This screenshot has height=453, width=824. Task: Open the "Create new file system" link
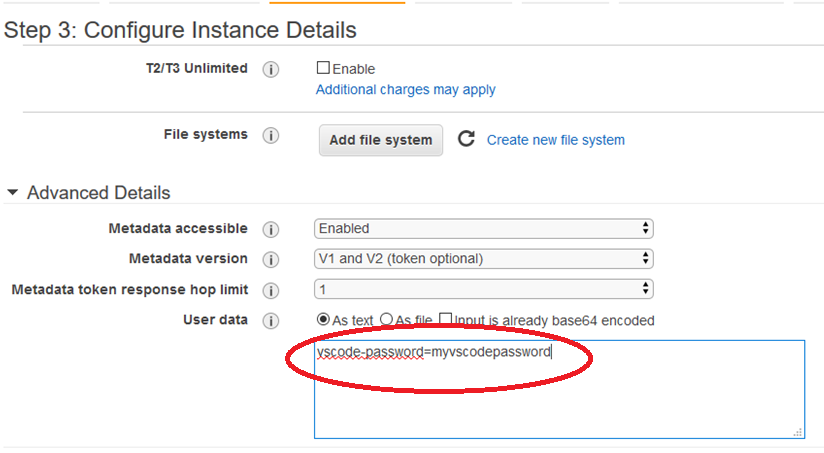[555, 140]
